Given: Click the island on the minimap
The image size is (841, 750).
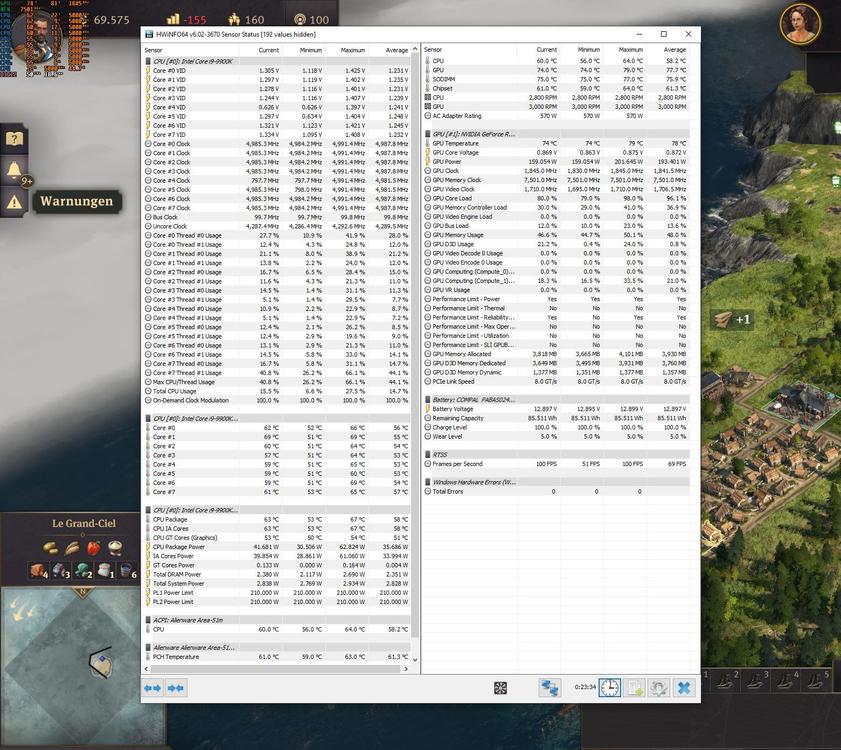Looking at the screenshot, I should (100, 662).
